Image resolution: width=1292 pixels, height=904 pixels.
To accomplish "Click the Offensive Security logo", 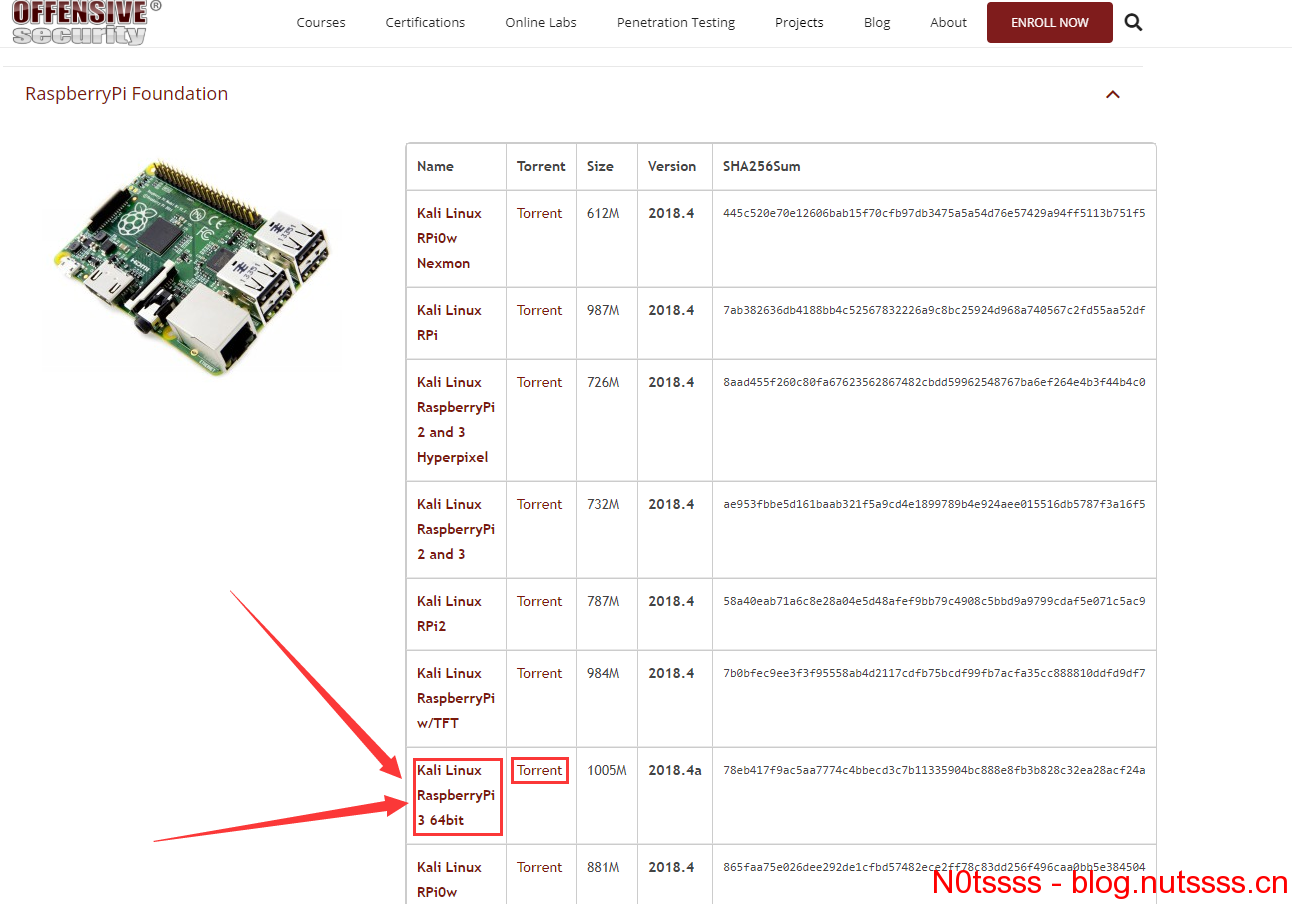I will 86,22.
